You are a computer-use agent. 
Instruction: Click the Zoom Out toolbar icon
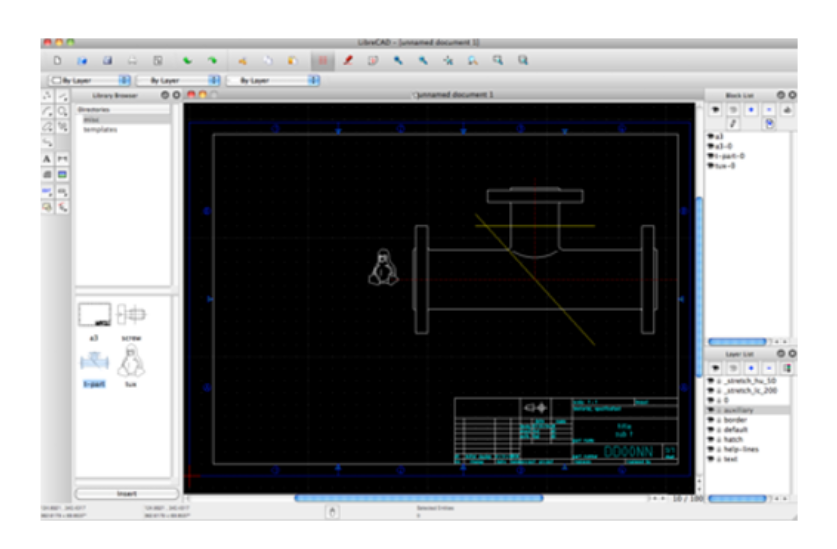pyautogui.click(x=423, y=60)
